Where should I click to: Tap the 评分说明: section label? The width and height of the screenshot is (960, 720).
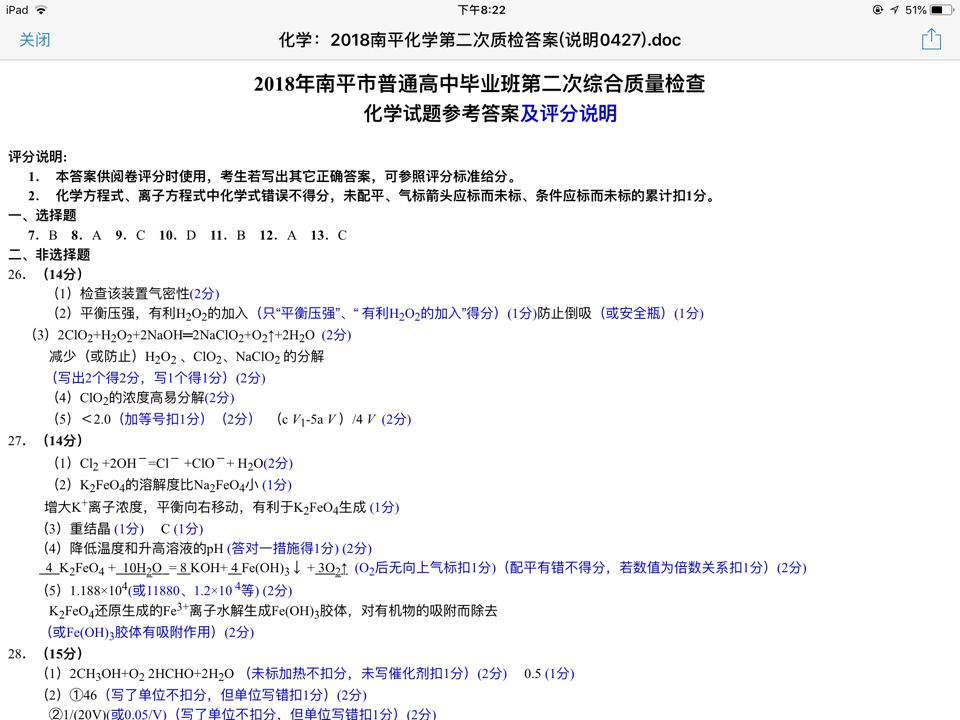(38, 157)
